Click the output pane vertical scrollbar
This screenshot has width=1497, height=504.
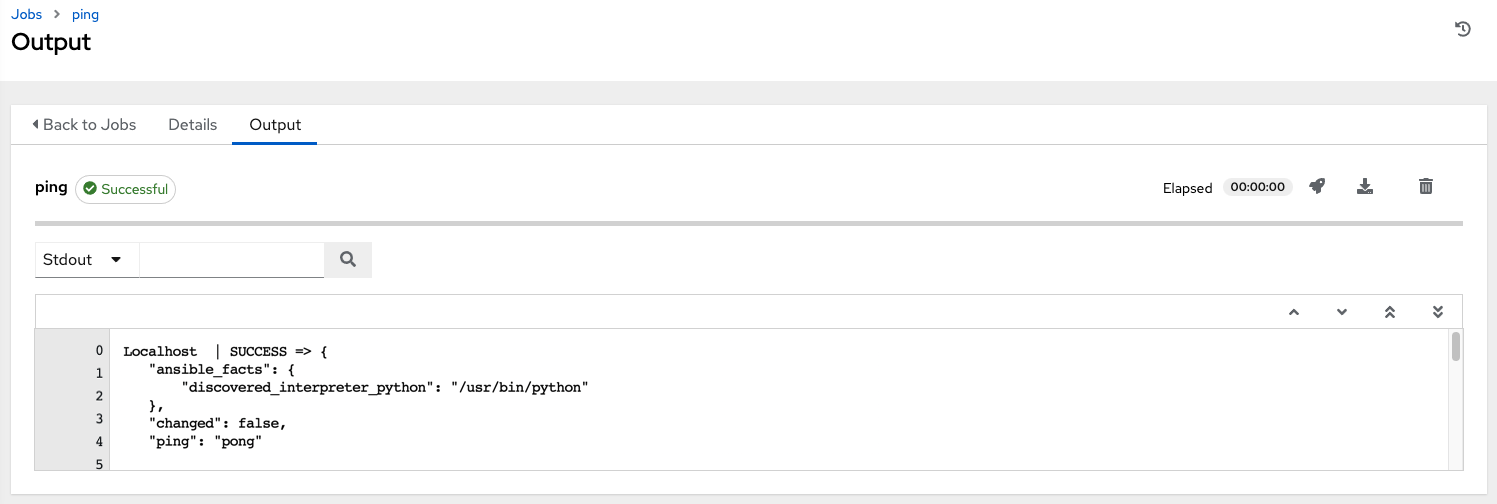(1456, 347)
